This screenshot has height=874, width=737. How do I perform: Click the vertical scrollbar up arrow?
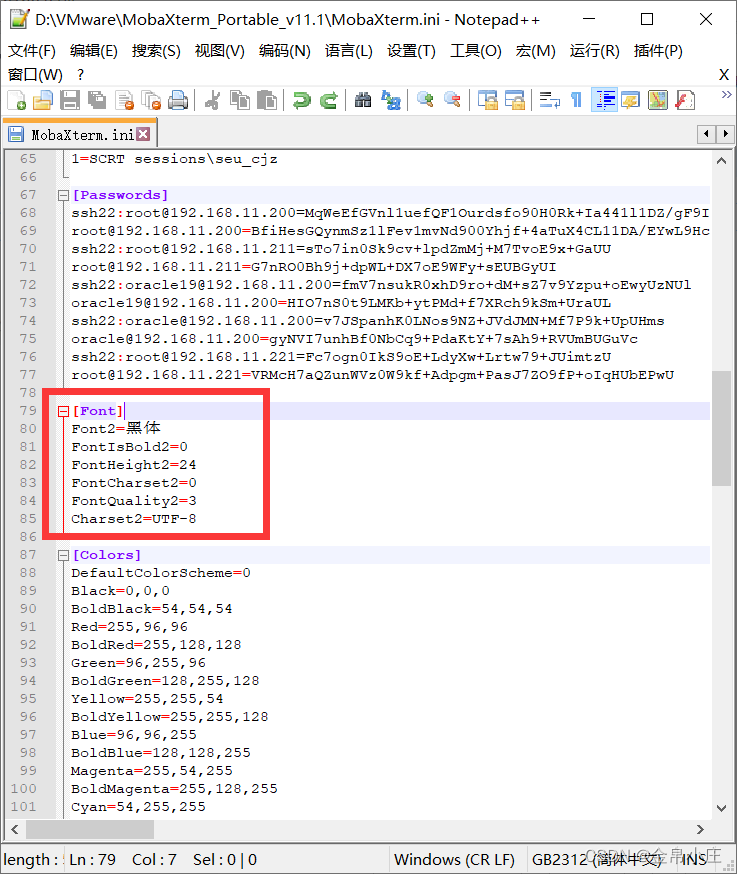(721, 161)
